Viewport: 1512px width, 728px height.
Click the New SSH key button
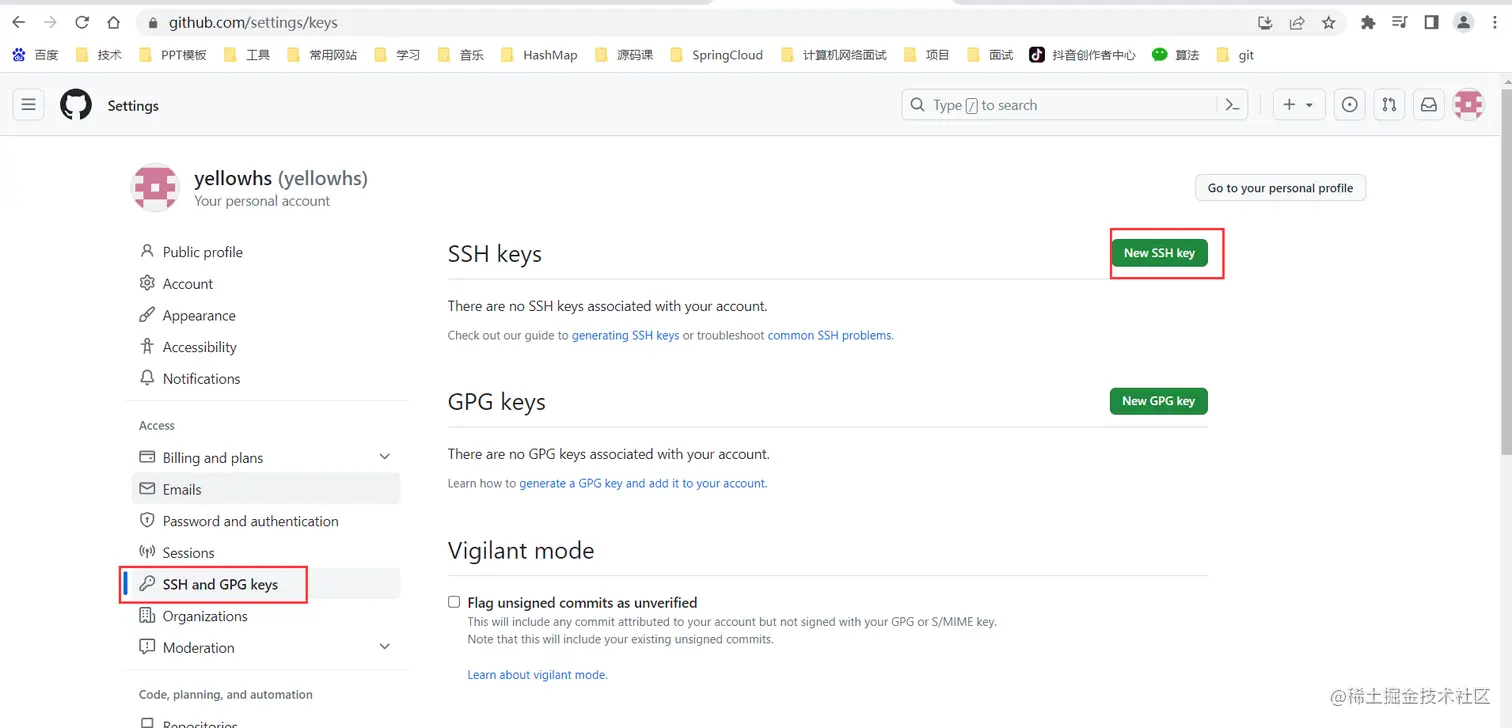click(1159, 253)
